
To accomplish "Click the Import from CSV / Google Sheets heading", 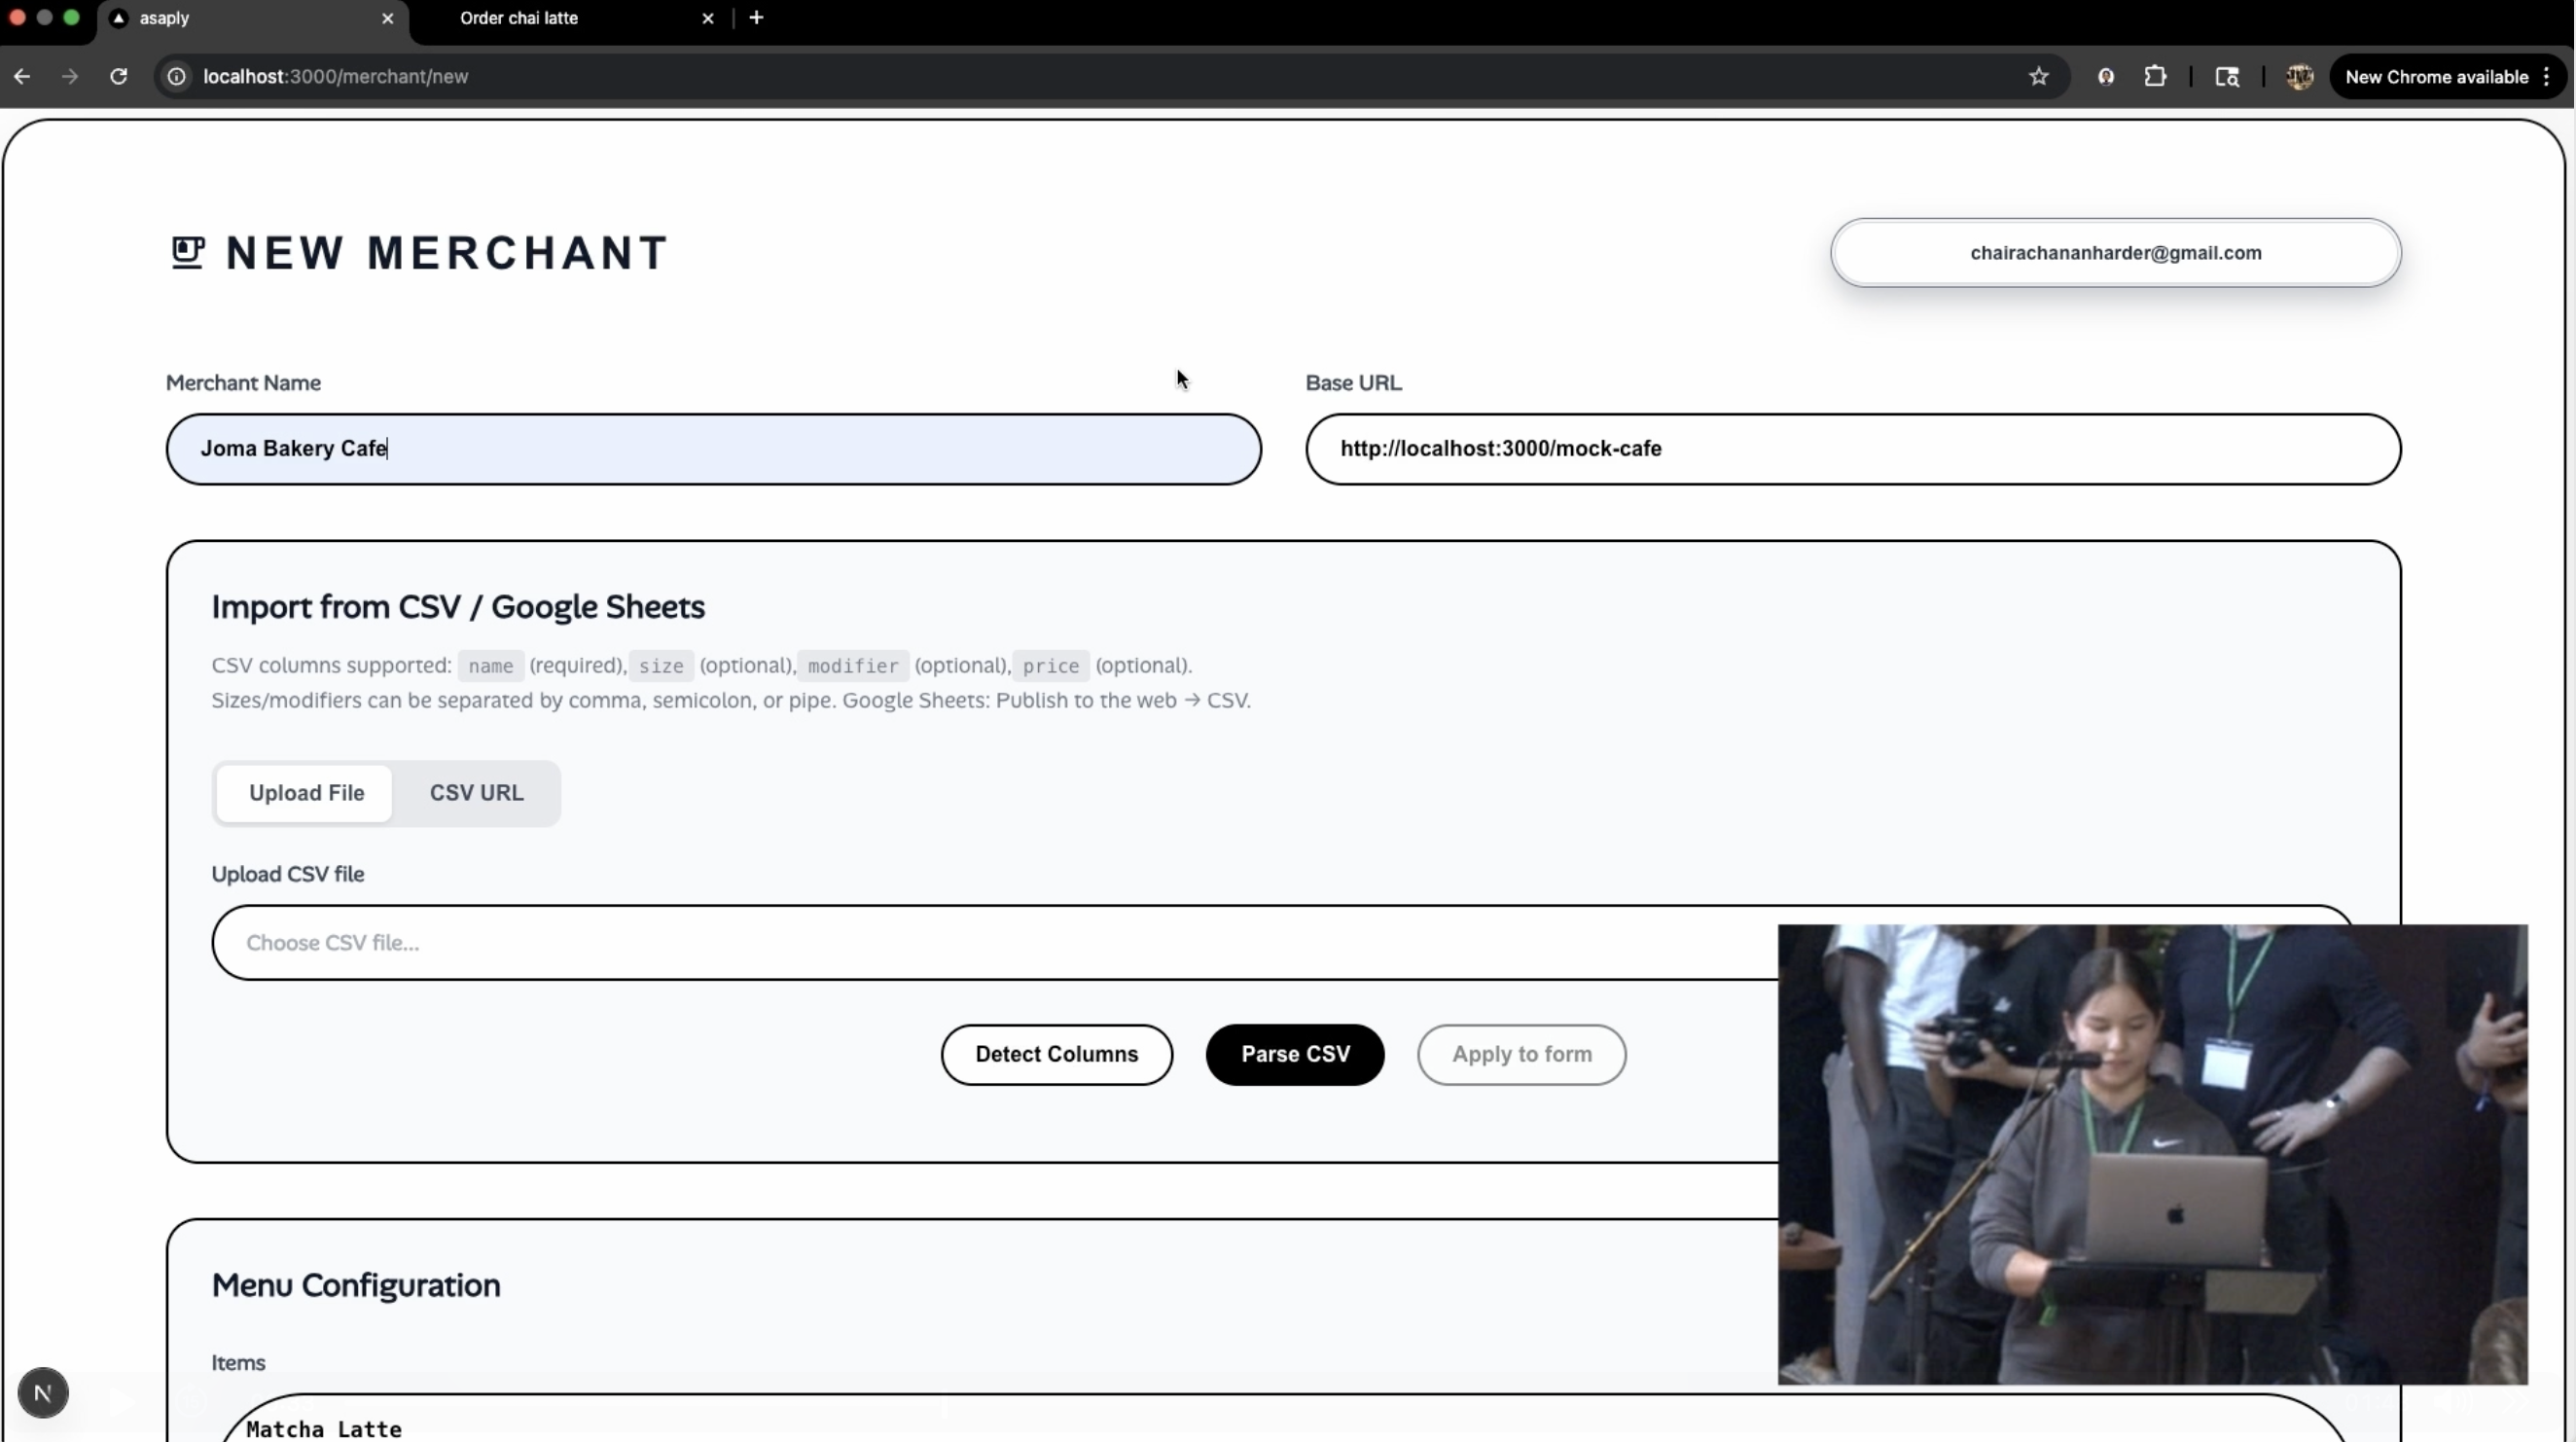I will coord(458,607).
